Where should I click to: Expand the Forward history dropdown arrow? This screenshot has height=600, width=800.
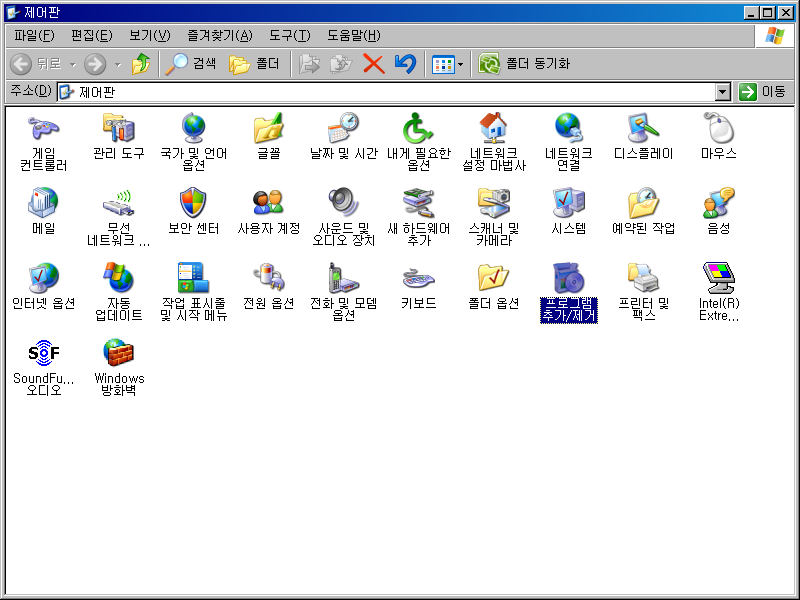click(118, 64)
